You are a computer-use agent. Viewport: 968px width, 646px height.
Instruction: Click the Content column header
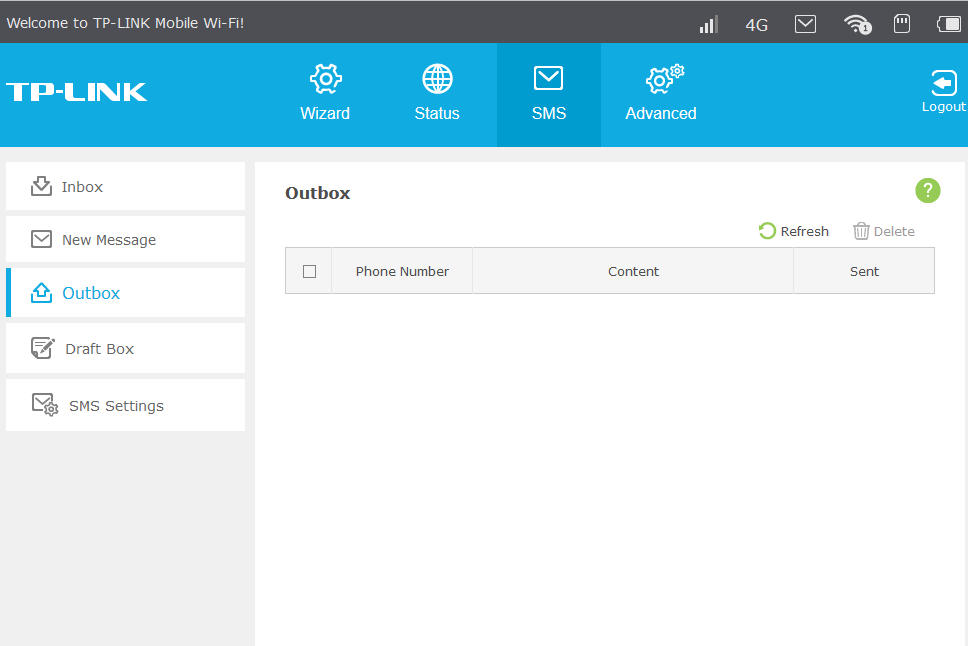tap(633, 271)
